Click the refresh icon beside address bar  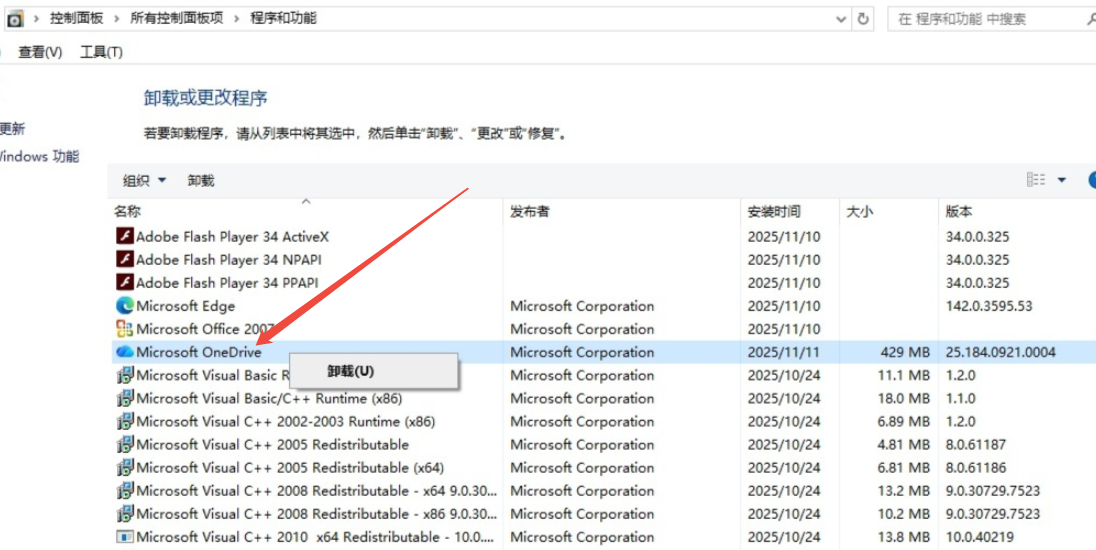(x=864, y=19)
